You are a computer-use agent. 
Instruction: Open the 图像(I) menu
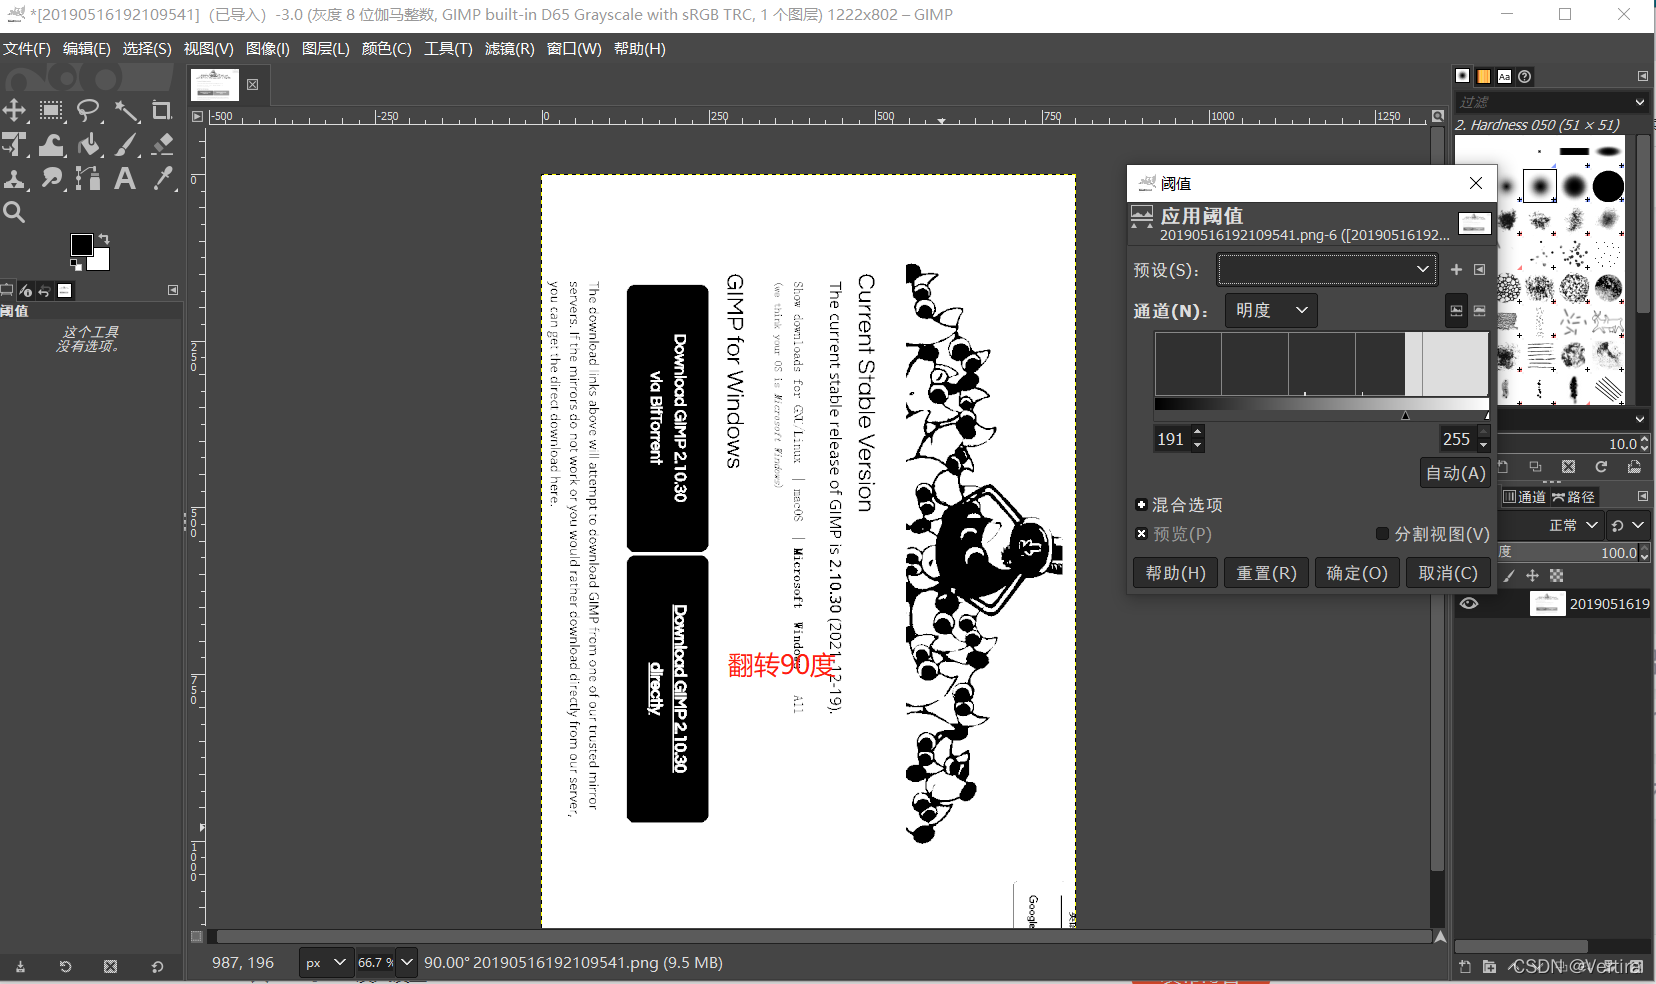point(268,49)
